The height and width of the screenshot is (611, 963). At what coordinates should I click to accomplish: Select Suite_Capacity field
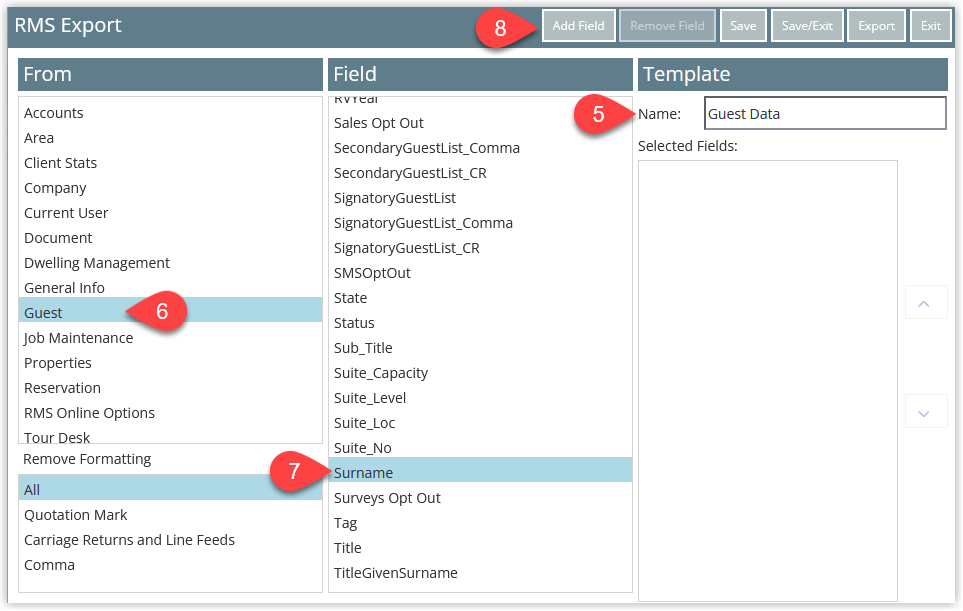[x=480, y=373]
